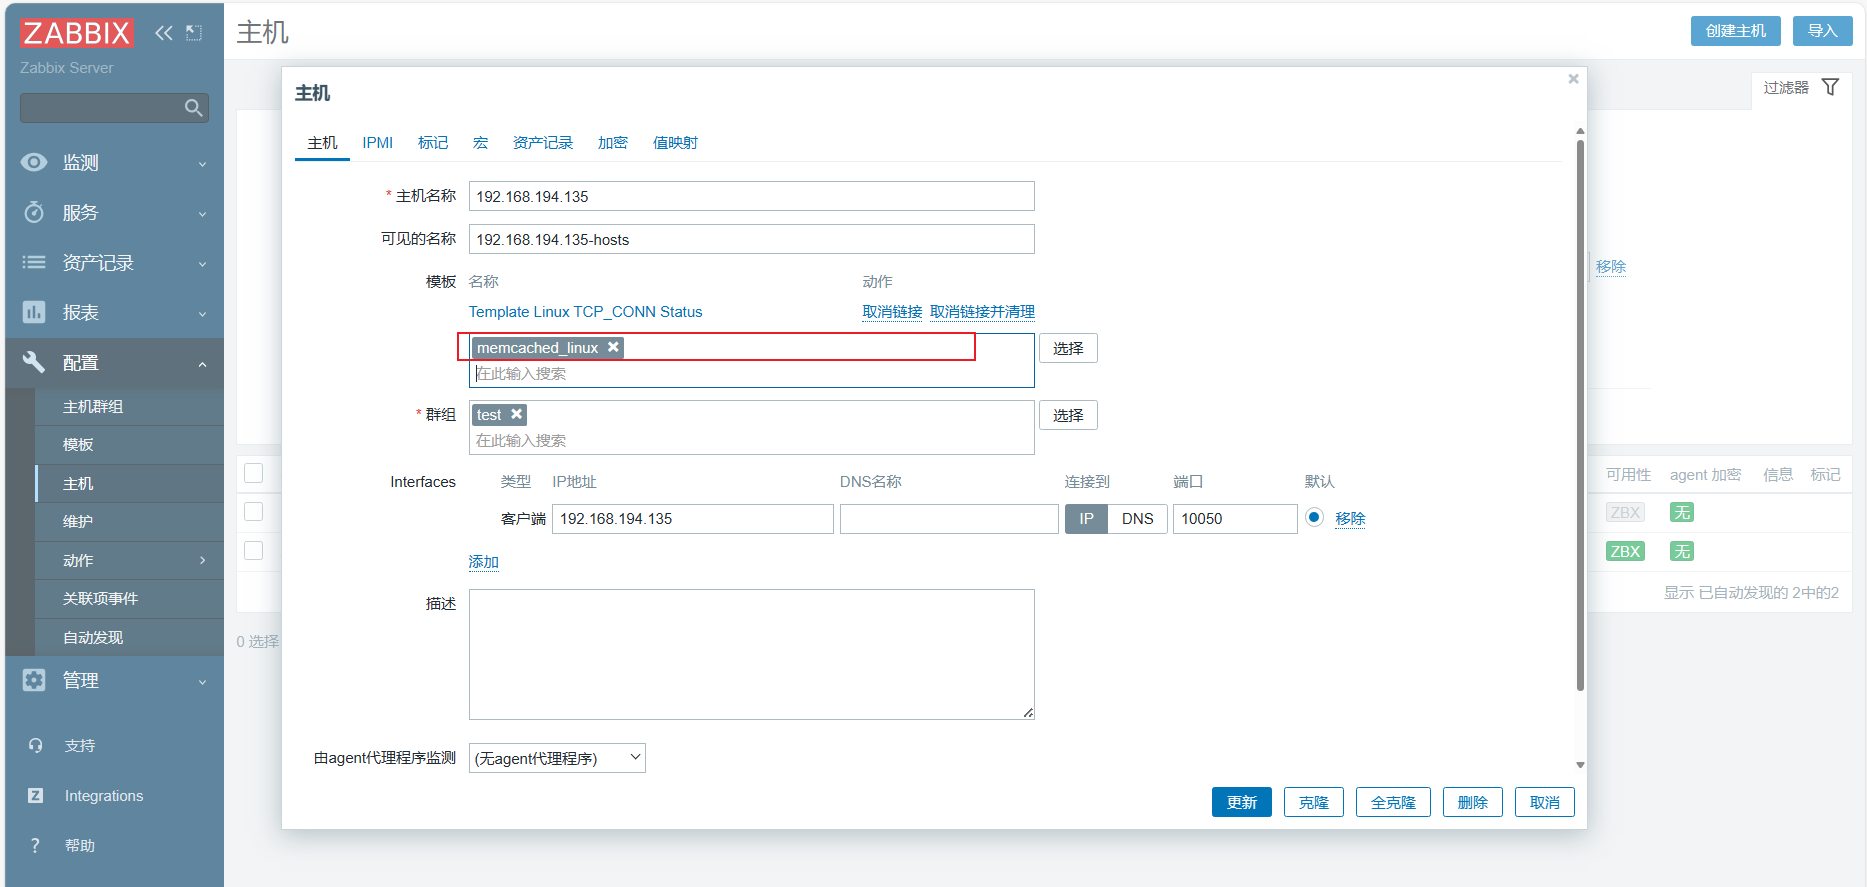Click the 更新 button
1867x887 pixels.
pyautogui.click(x=1242, y=802)
